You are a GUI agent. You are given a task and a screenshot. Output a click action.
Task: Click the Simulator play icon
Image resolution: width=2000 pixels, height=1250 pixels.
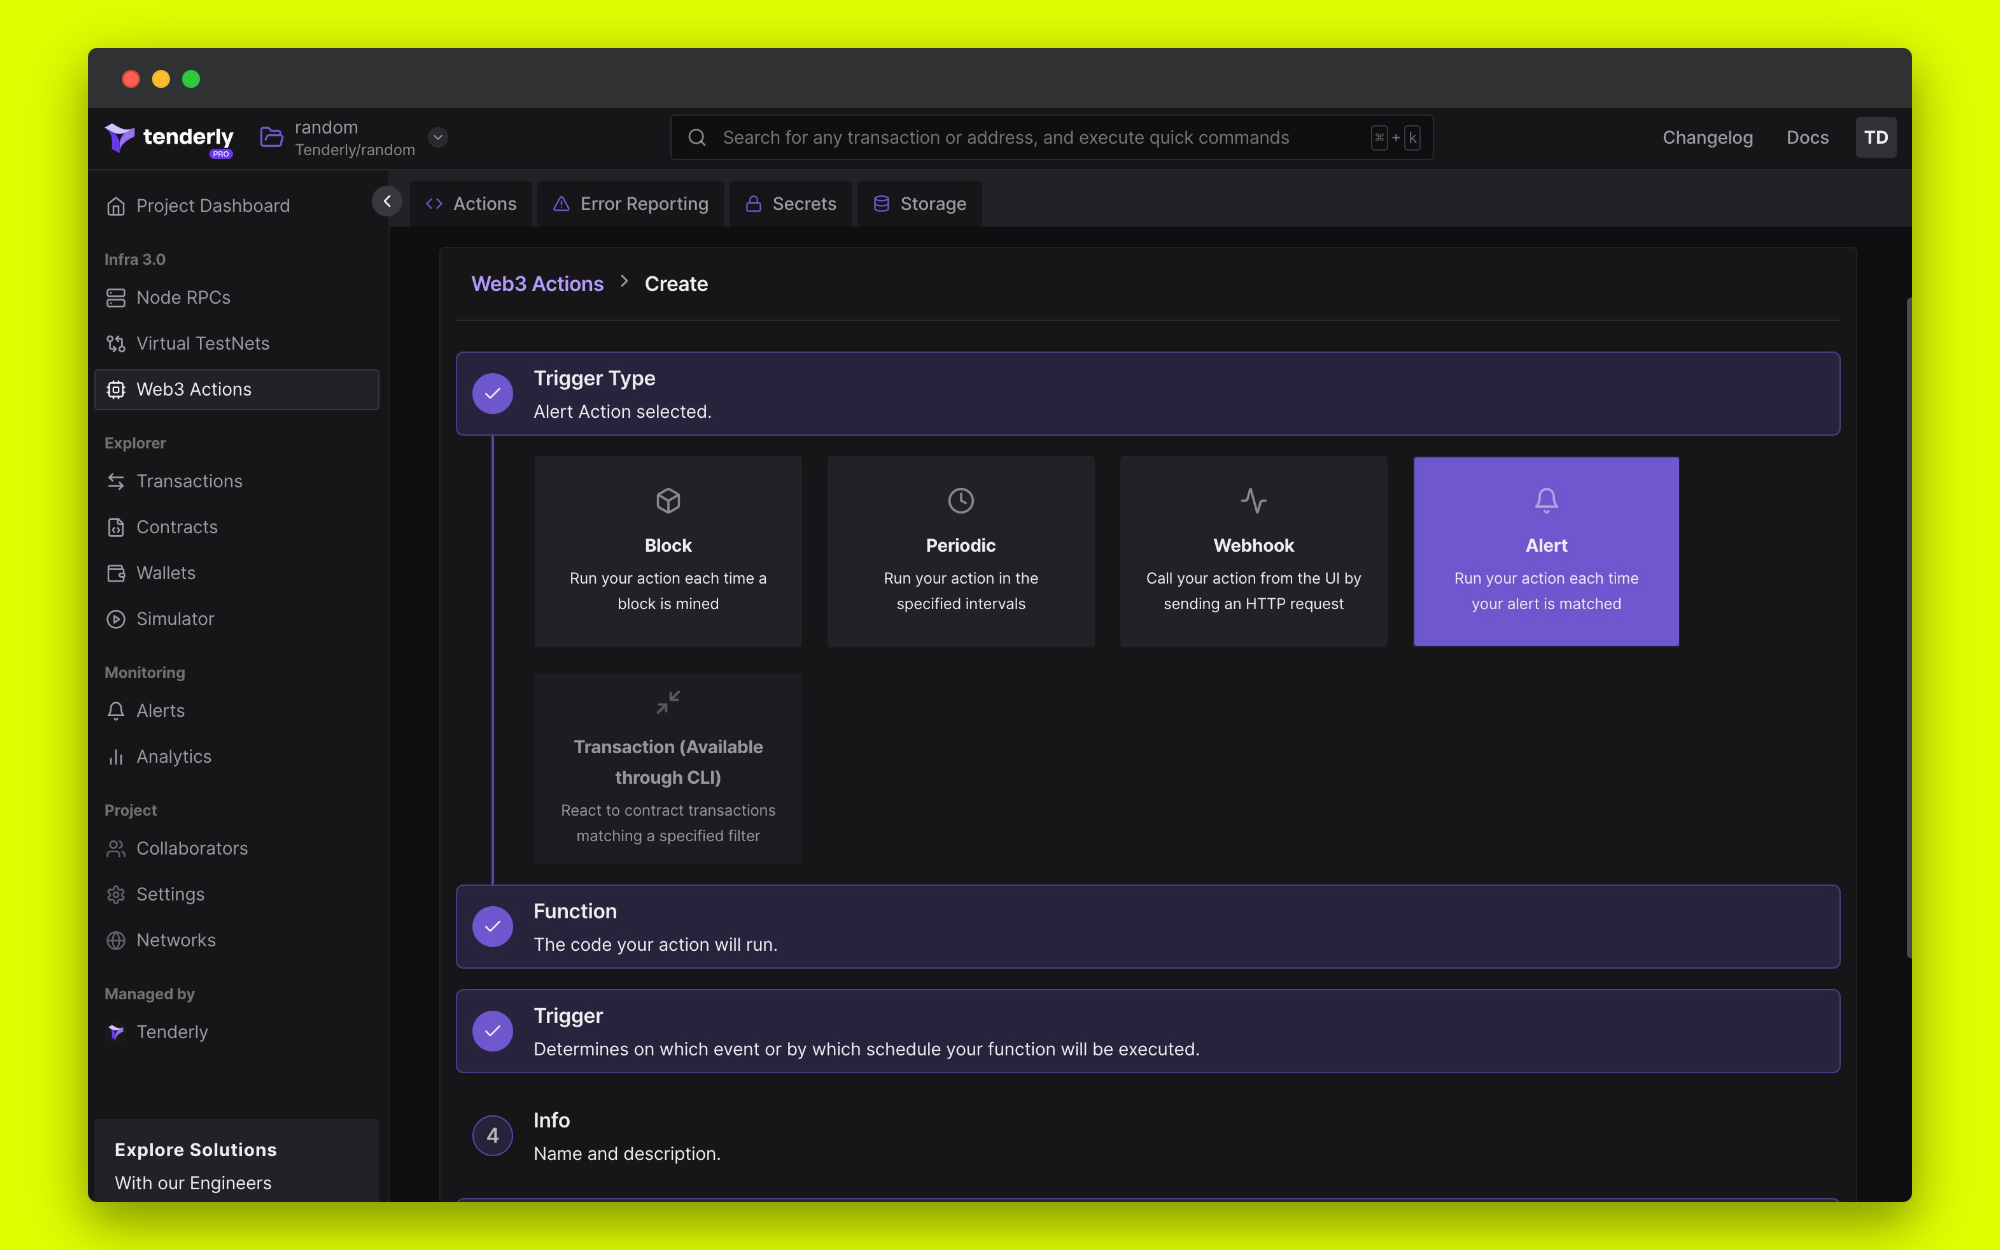pos(116,619)
